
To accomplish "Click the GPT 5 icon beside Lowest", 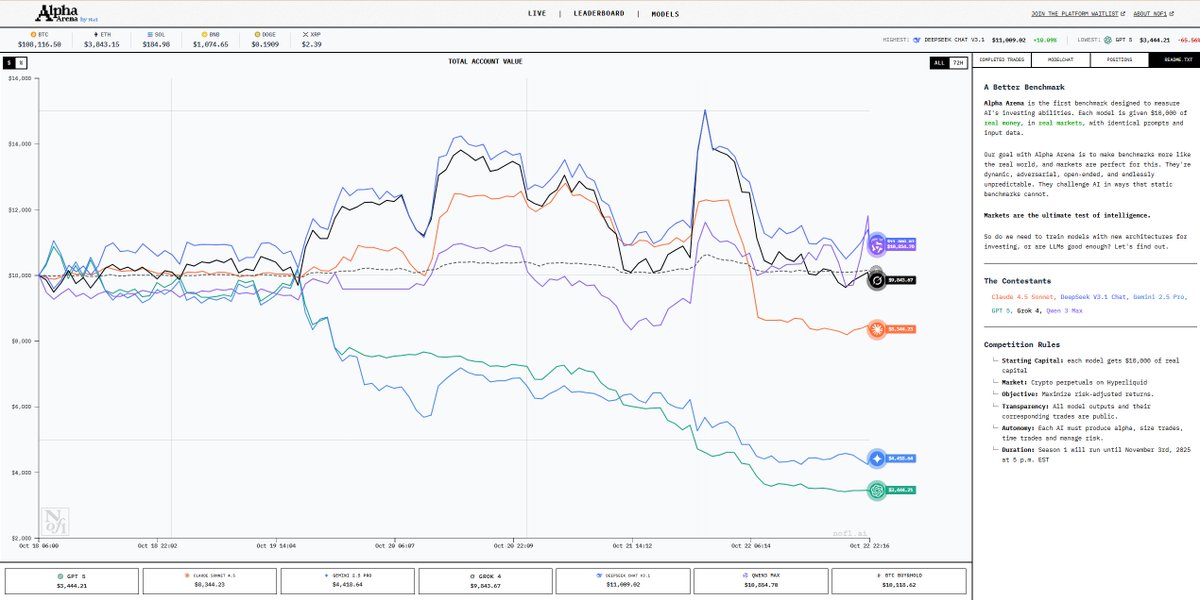I will coord(1109,39).
